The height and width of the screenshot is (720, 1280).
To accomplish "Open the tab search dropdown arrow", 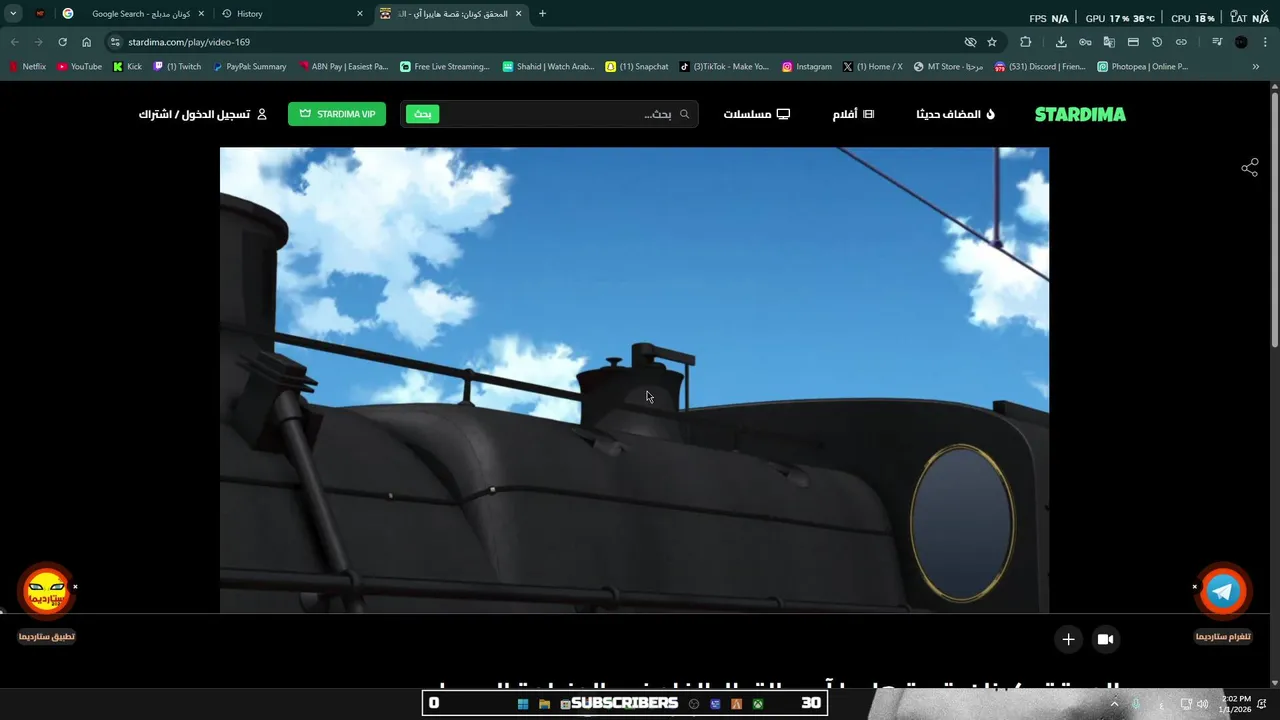I will pos(13,14).
